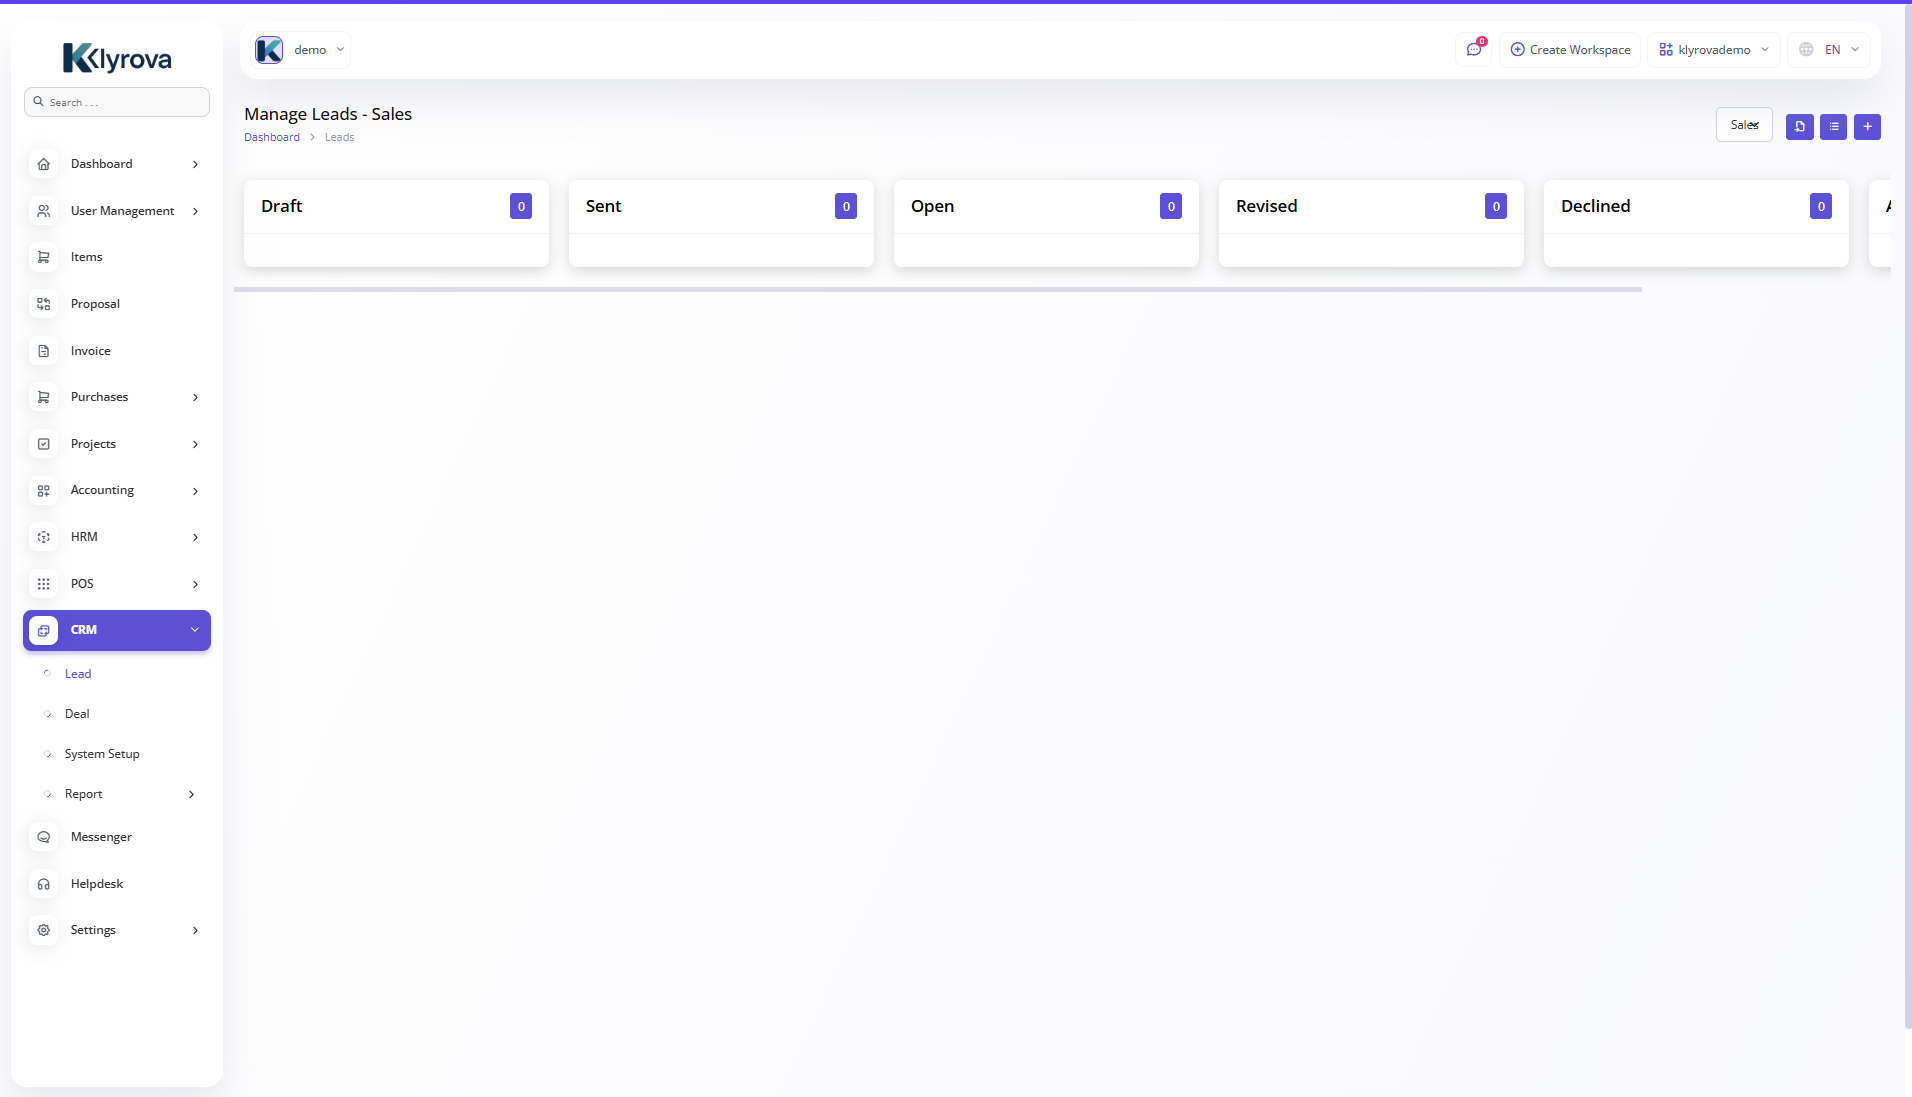Select System Setup under CRM

click(102, 754)
